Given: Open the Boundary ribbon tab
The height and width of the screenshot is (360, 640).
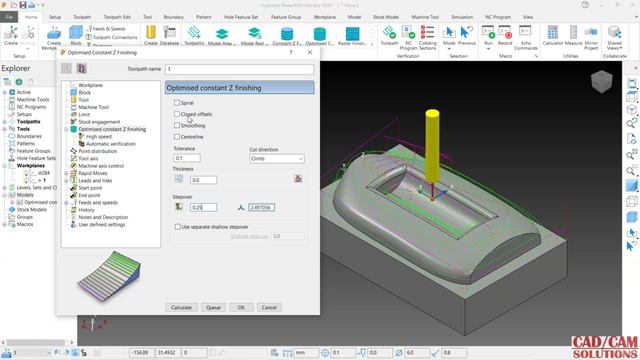Looking at the screenshot, I should coord(173,17).
